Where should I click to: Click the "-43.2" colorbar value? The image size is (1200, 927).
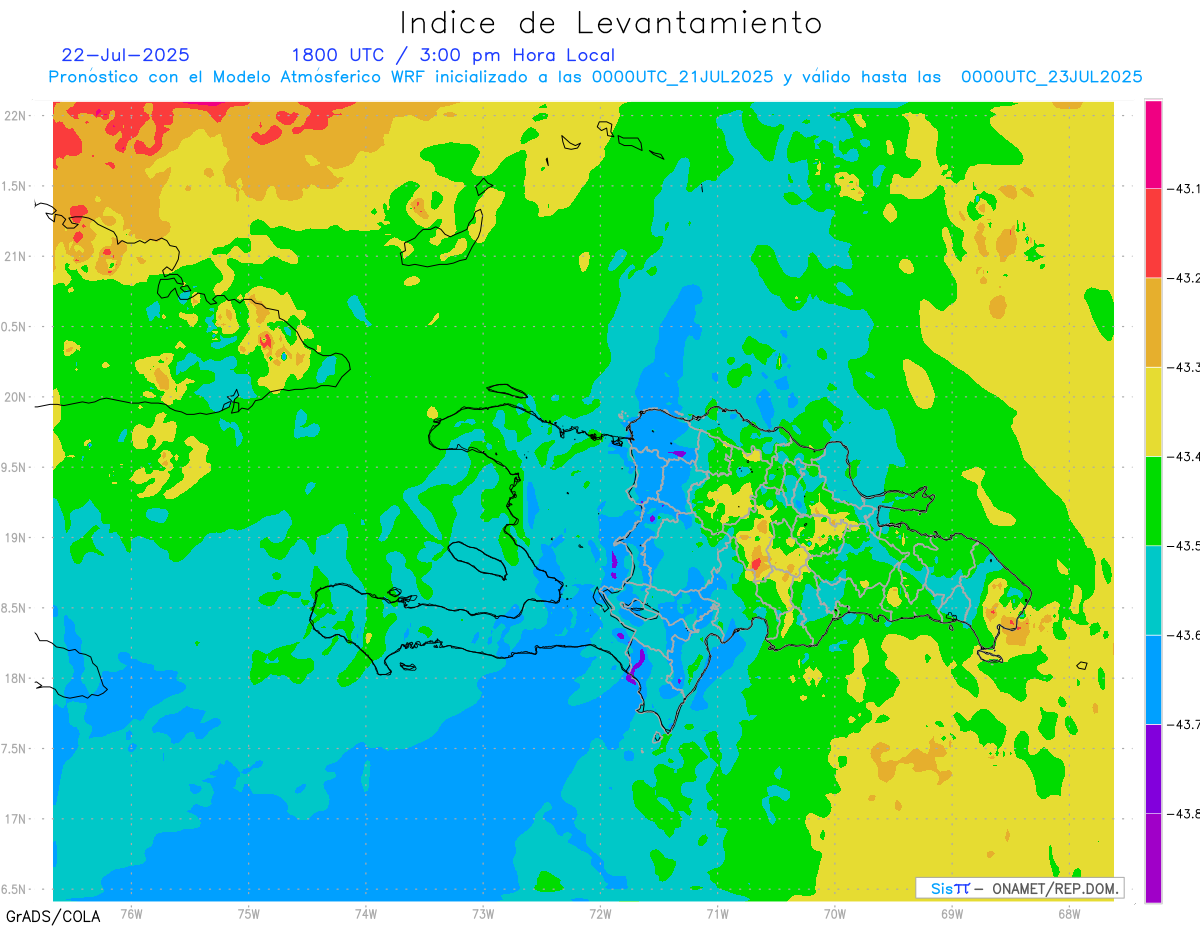(1184, 278)
